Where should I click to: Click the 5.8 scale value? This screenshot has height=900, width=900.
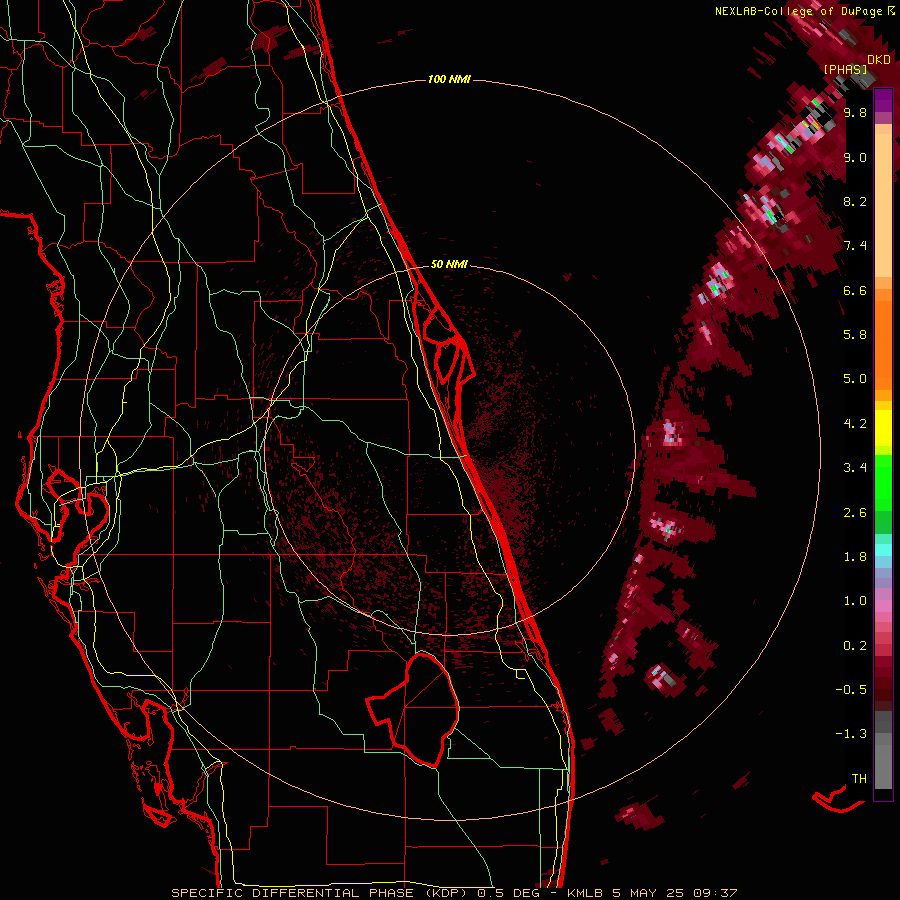[x=855, y=334]
